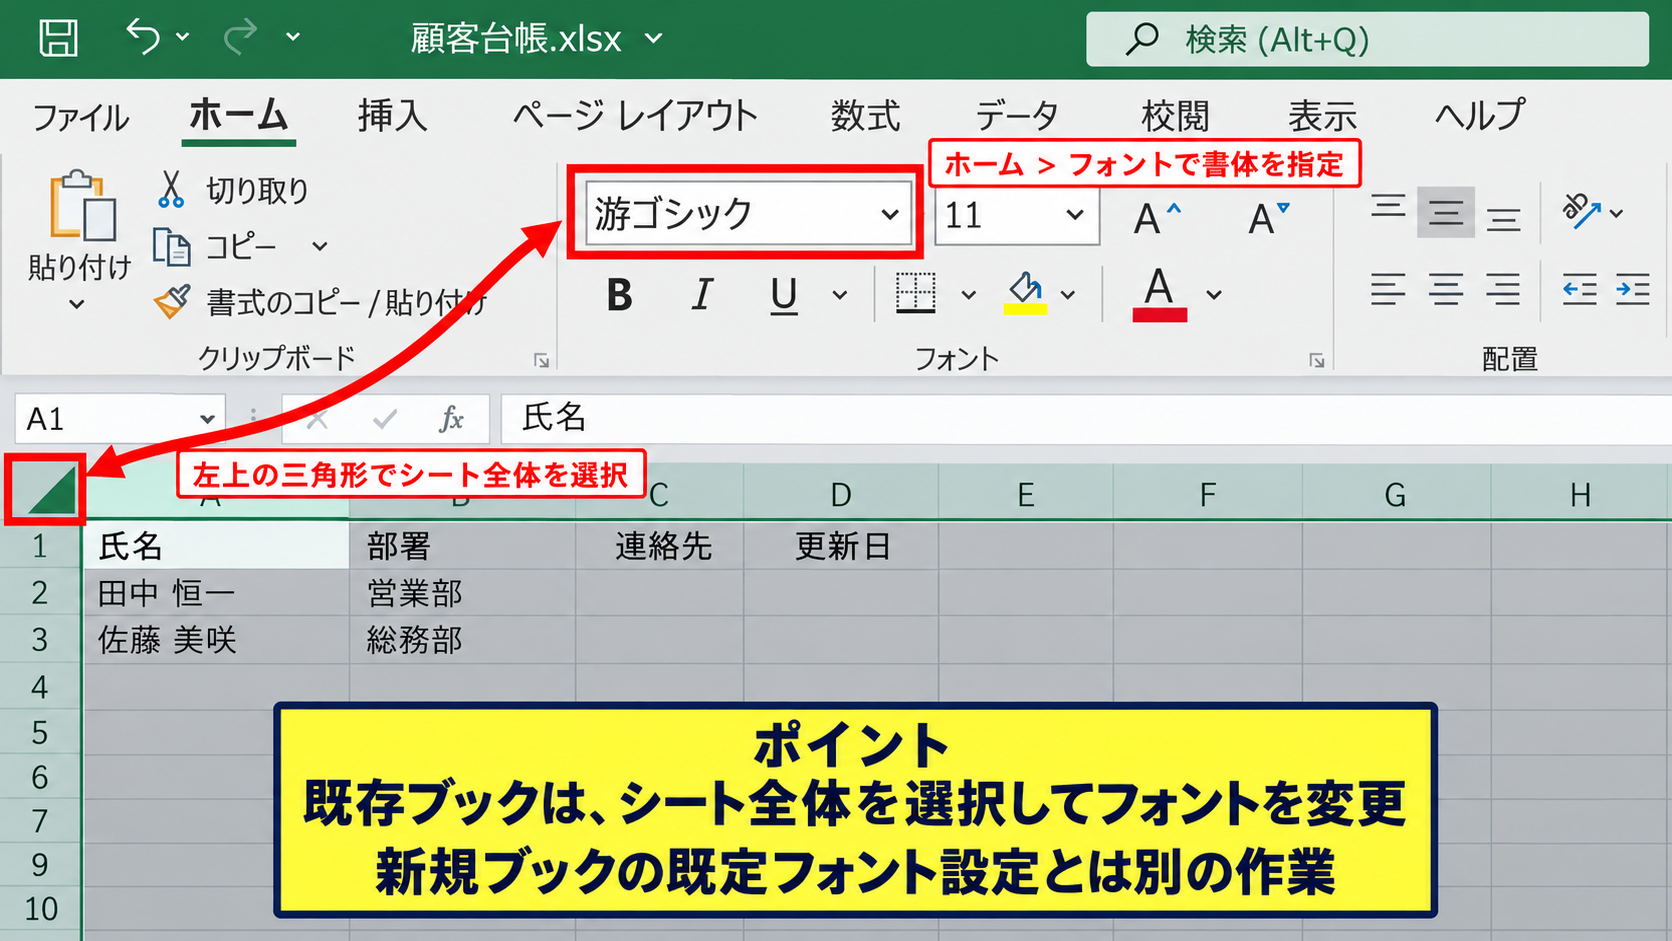The height and width of the screenshot is (941, 1672).
Task: Undo the last action
Action: (143, 37)
